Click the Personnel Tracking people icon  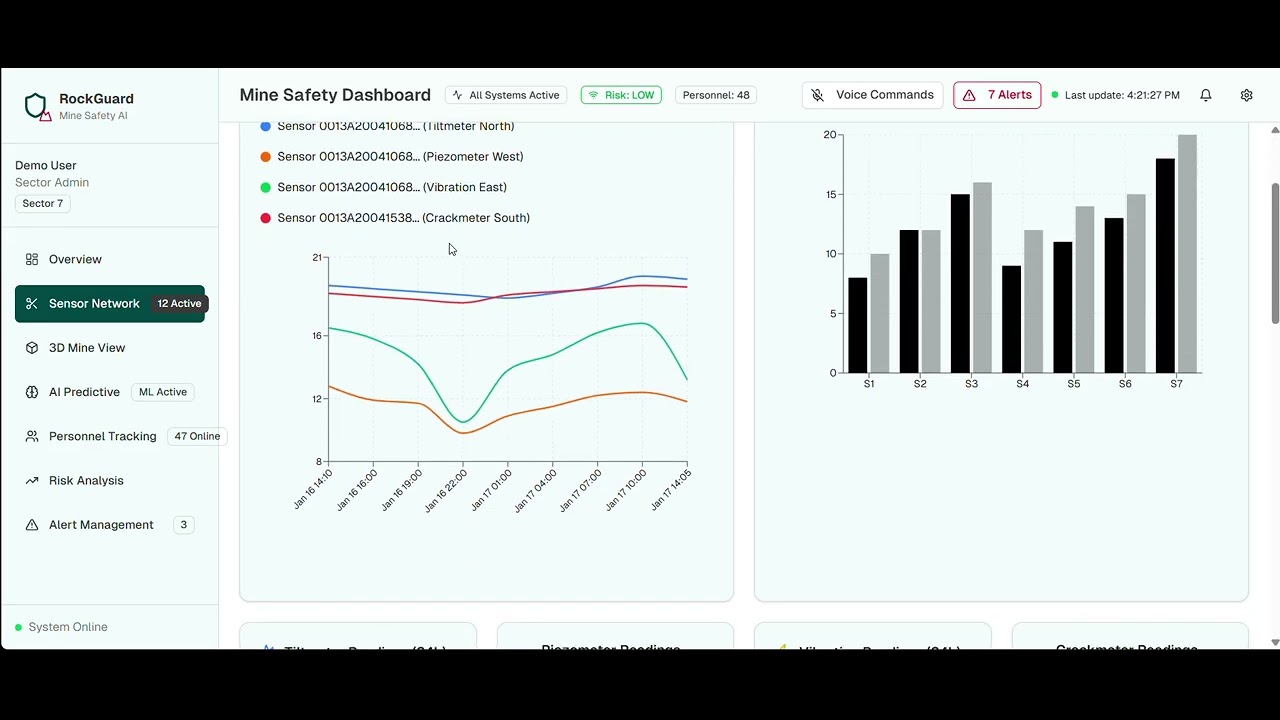coord(32,436)
